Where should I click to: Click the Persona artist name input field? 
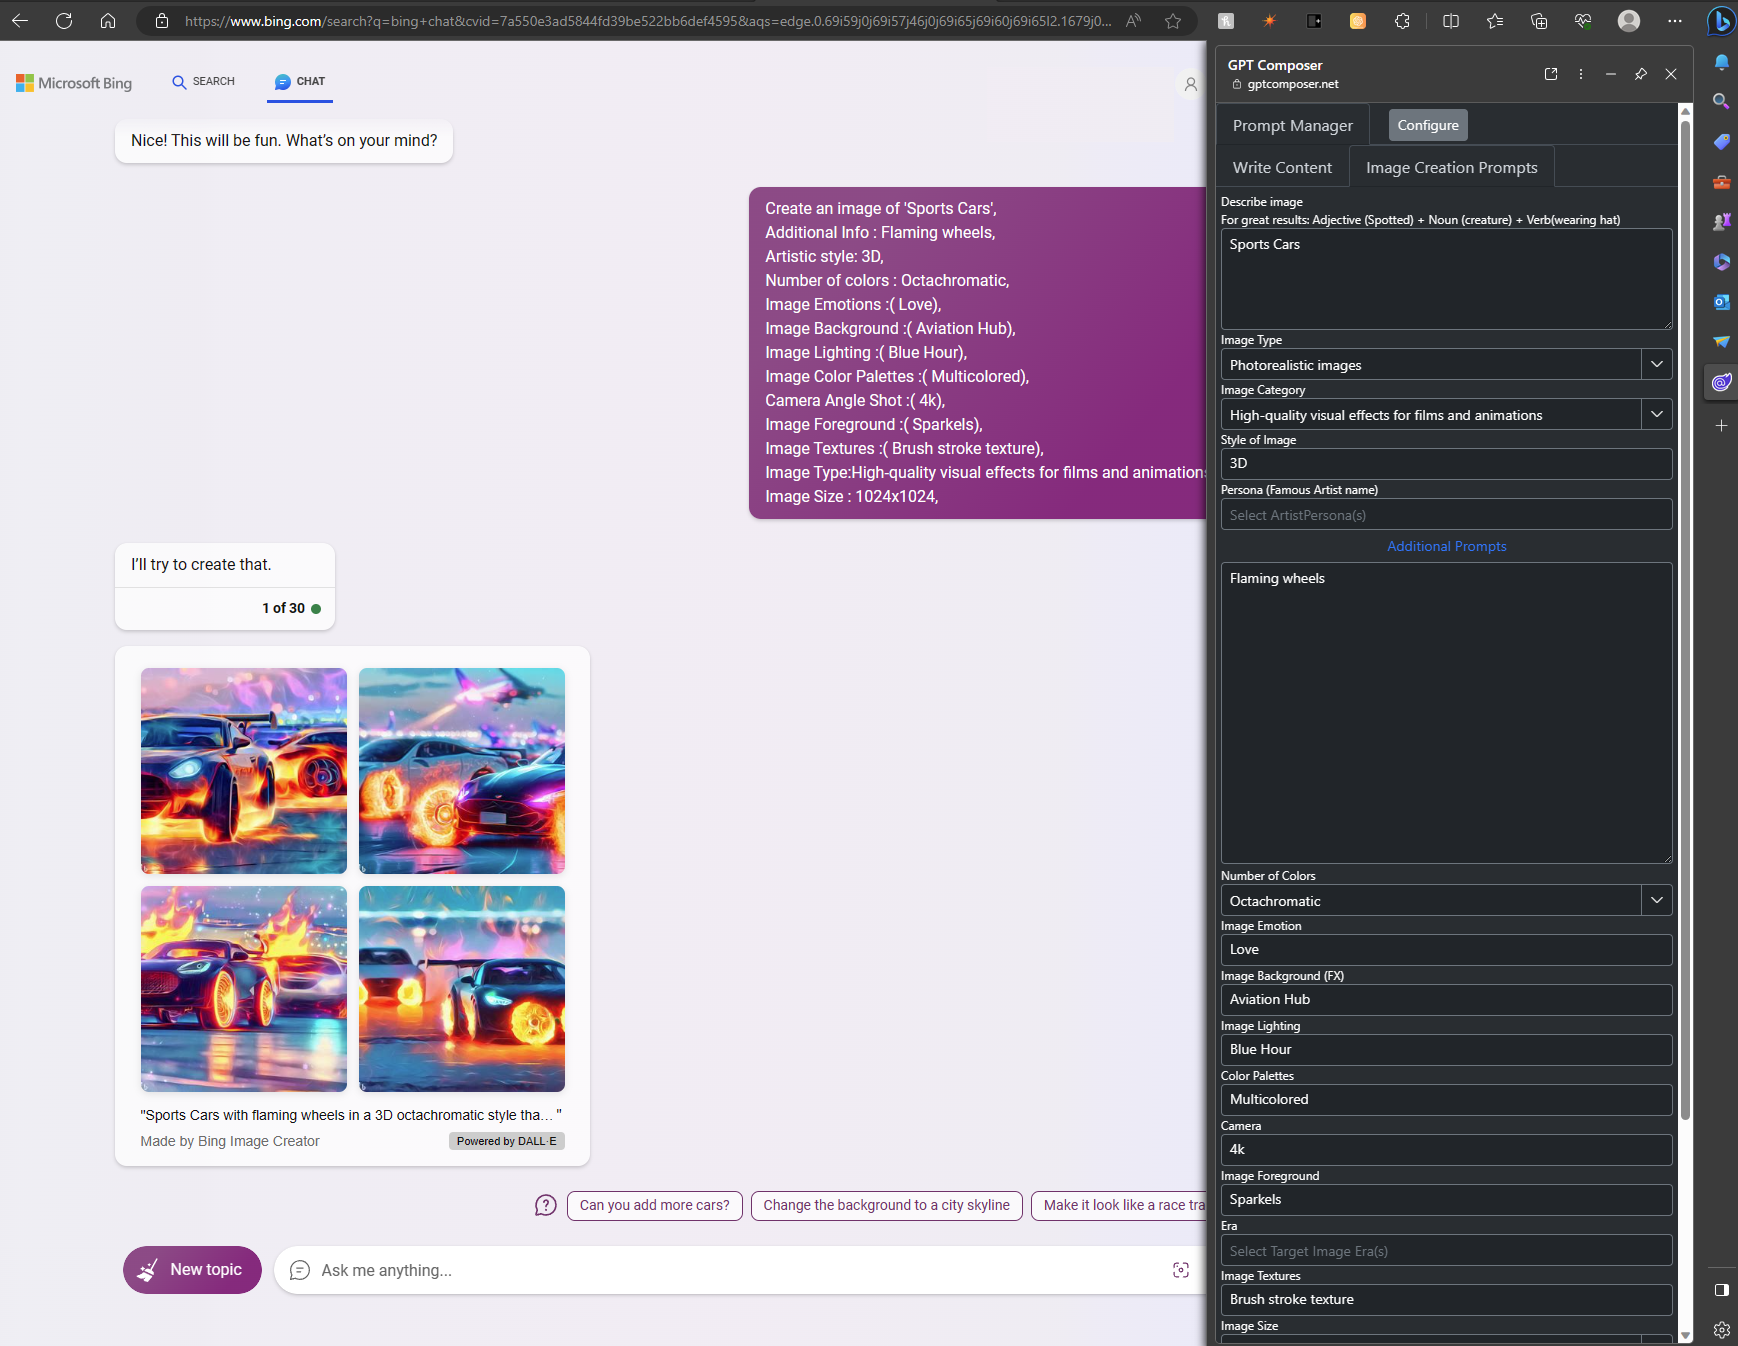1445,515
